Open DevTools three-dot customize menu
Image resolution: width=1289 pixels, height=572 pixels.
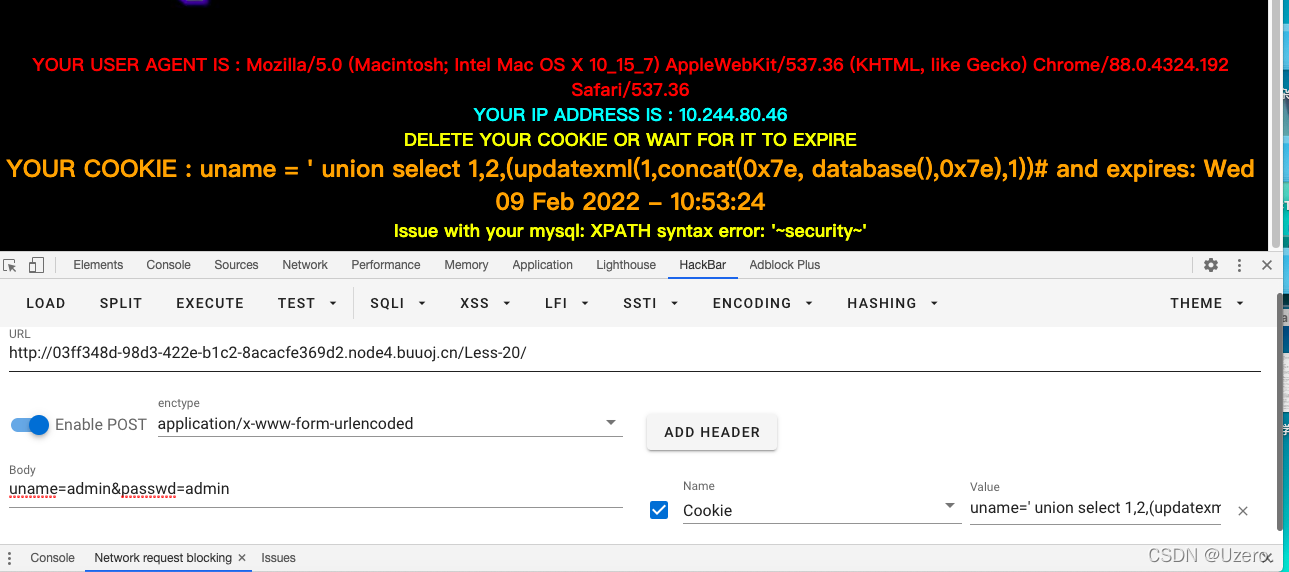pyautogui.click(x=1240, y=265)
